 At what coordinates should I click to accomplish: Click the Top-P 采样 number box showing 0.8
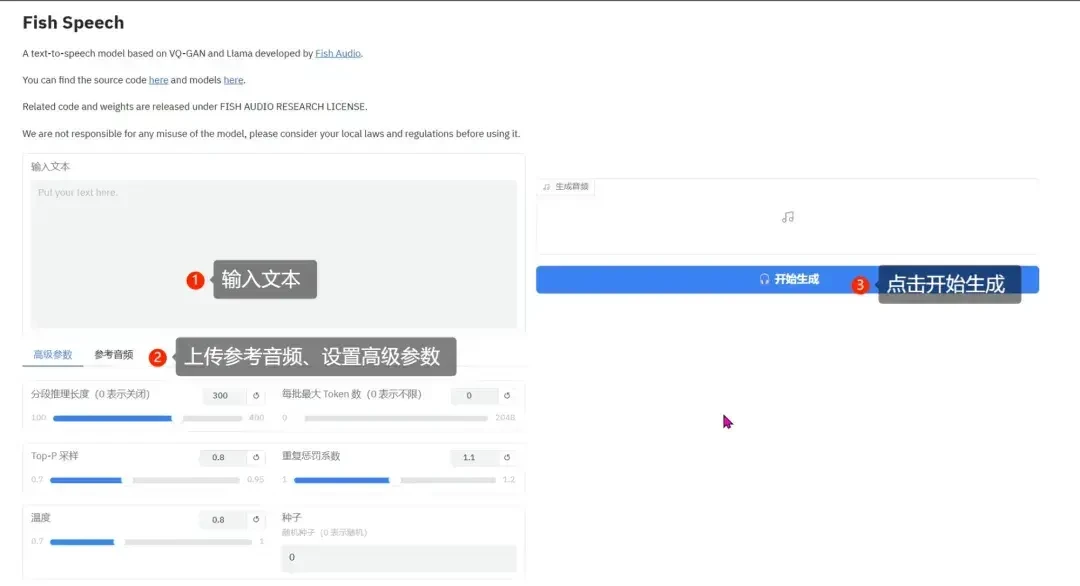pos(223,457)
